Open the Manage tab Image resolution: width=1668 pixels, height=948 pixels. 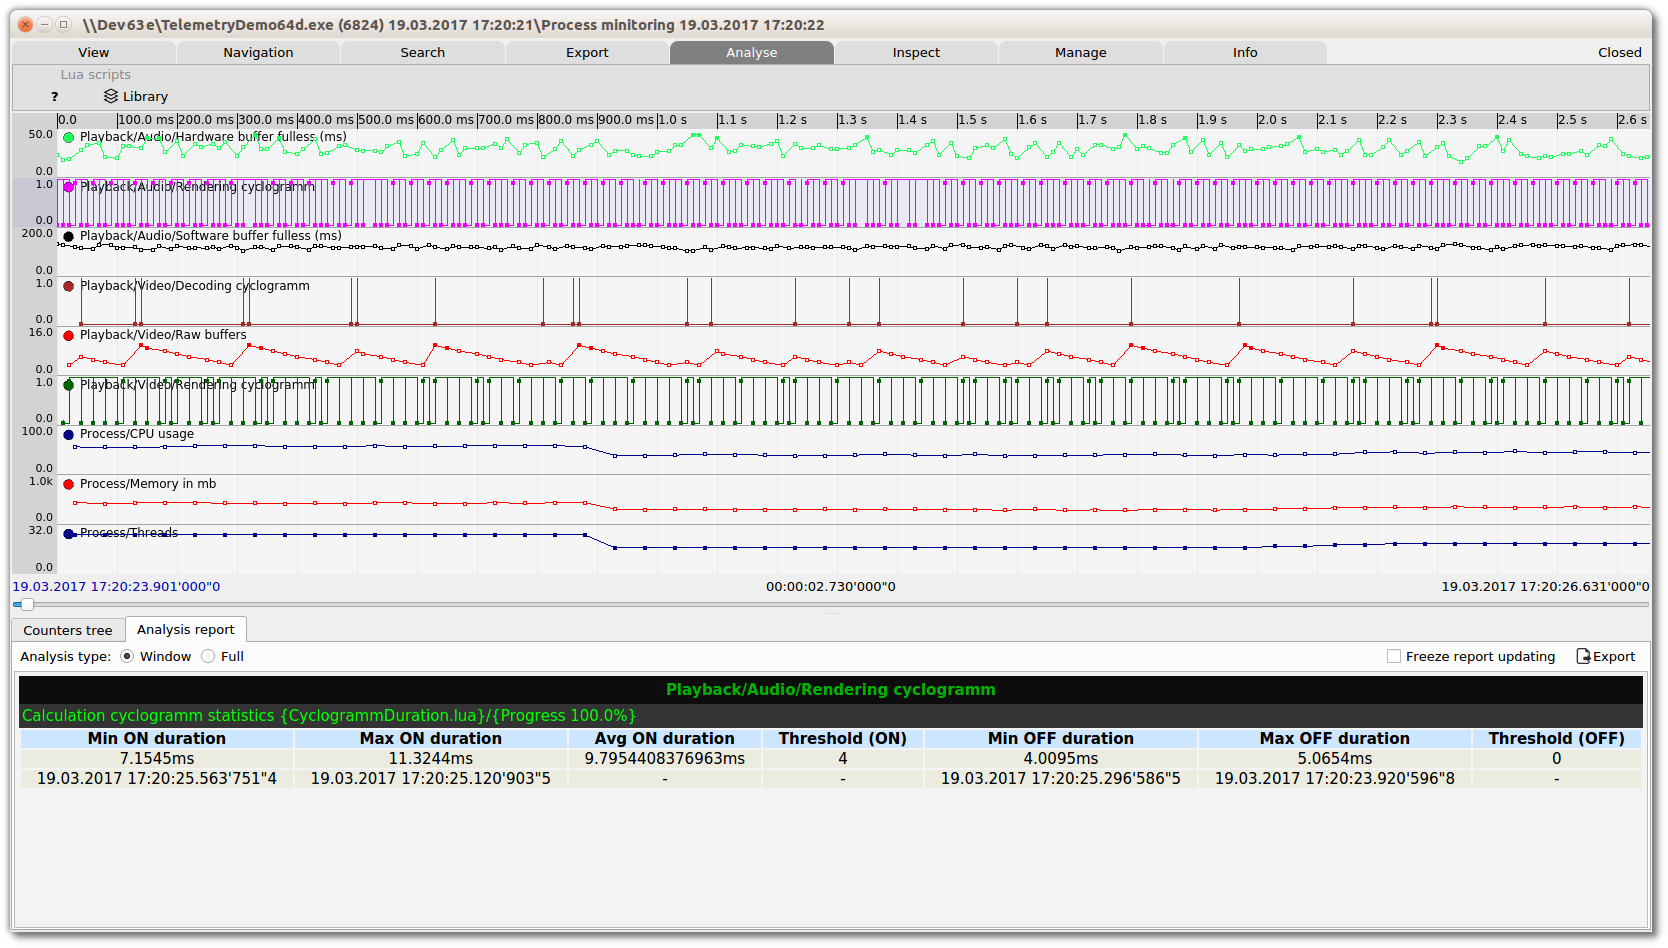click(1080, 53)
